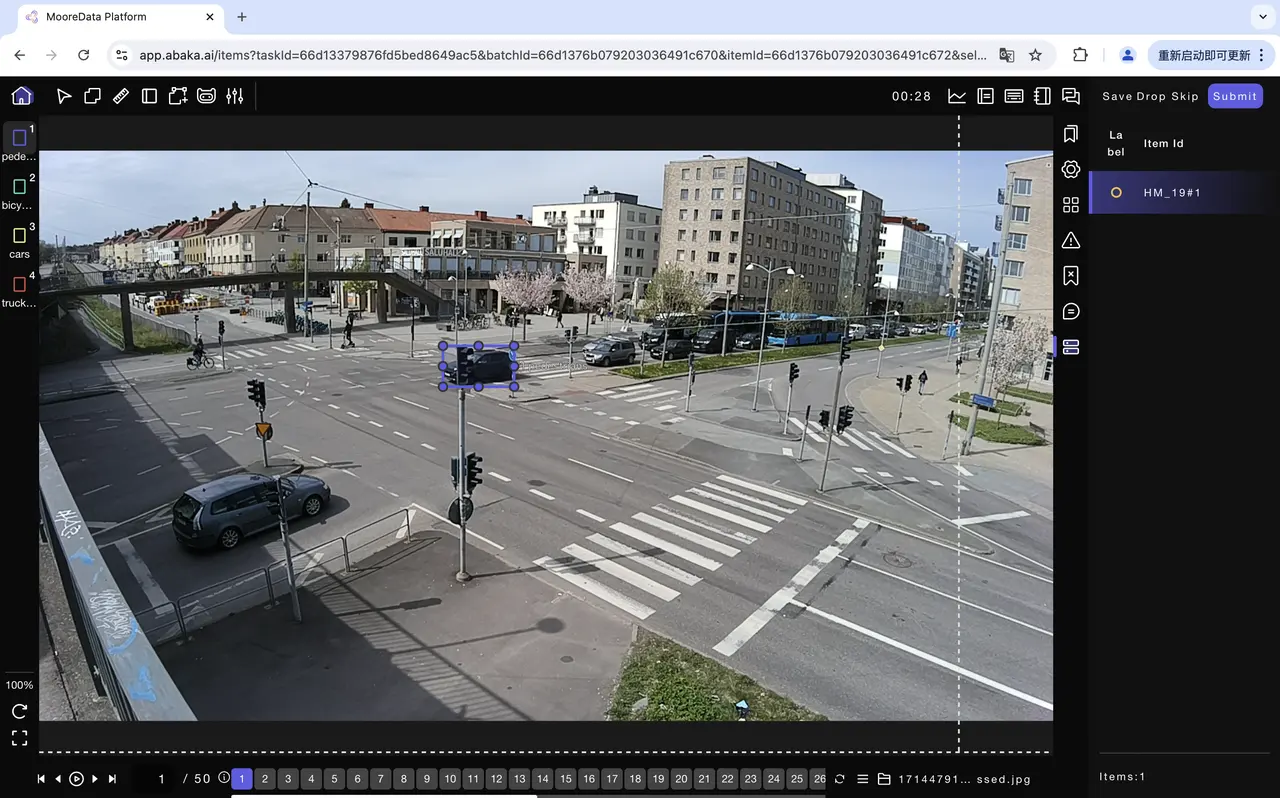Step to the previous frame

(x=58, y=779)
